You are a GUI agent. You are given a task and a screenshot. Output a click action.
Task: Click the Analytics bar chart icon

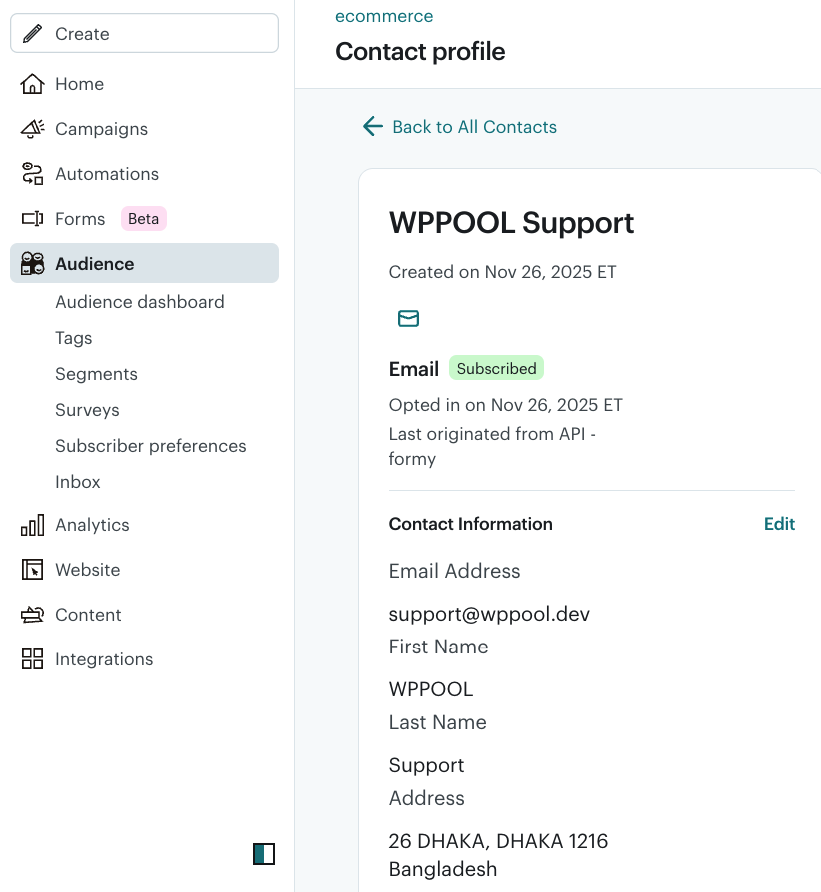point(32,525)
